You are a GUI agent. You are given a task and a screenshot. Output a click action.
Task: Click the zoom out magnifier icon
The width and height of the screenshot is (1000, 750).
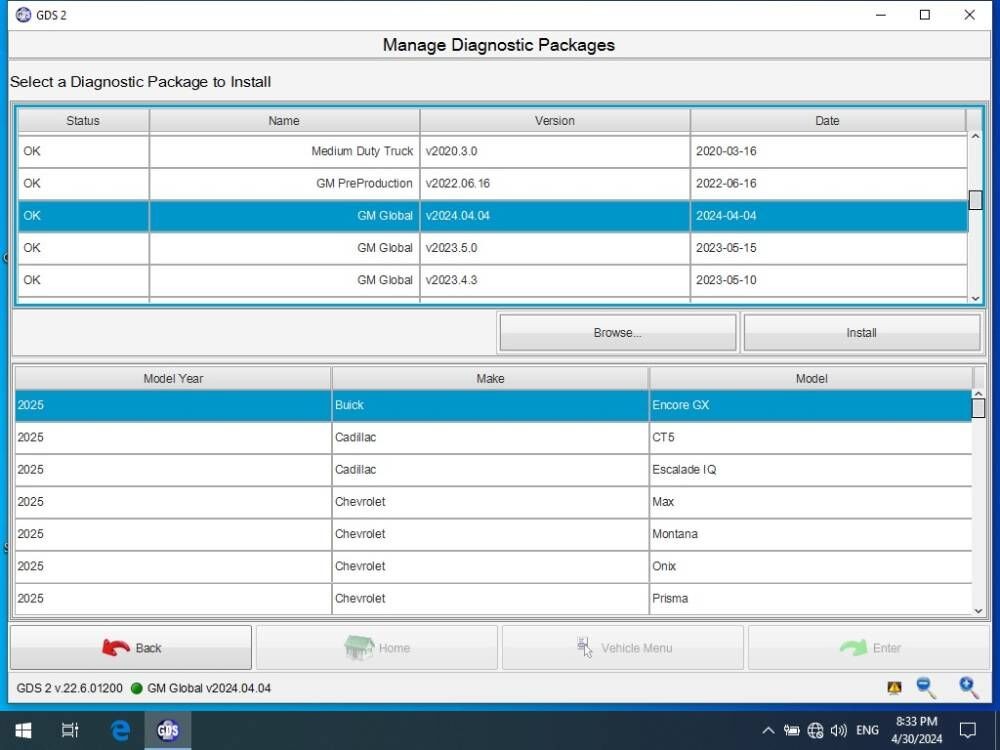[x=925, y=688]
